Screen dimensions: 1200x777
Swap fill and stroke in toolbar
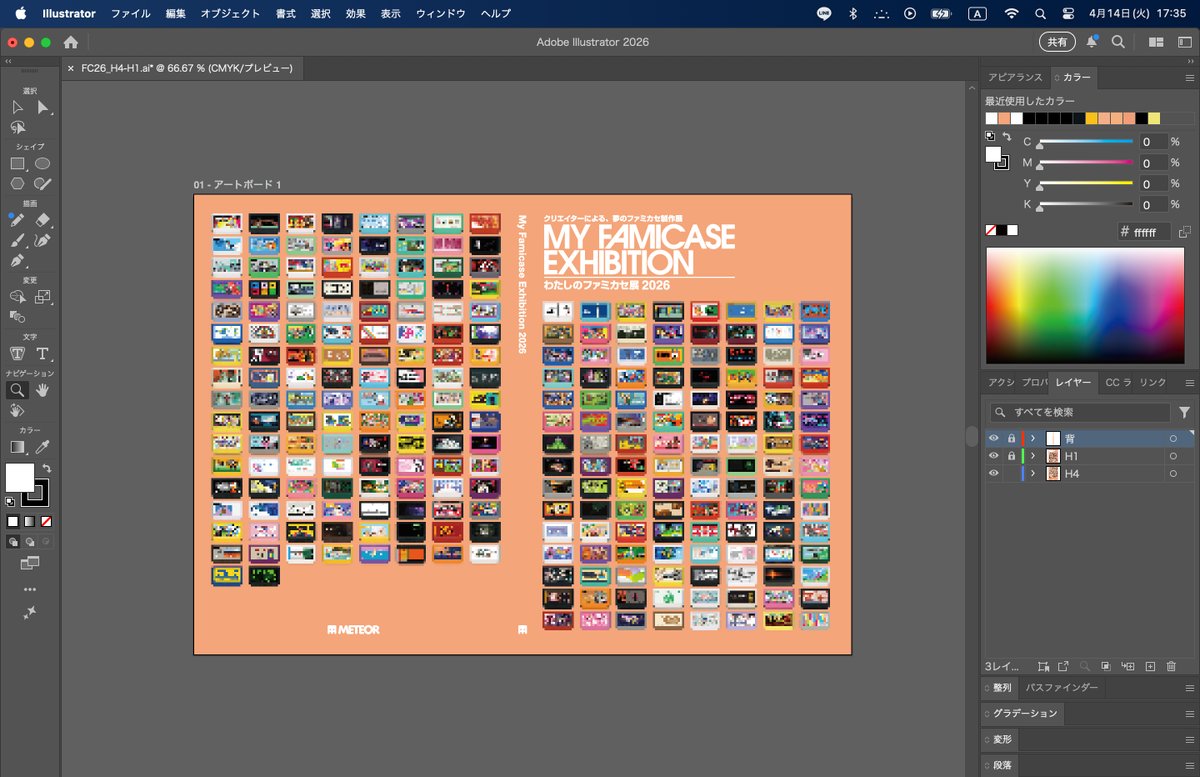coord(47,468)
